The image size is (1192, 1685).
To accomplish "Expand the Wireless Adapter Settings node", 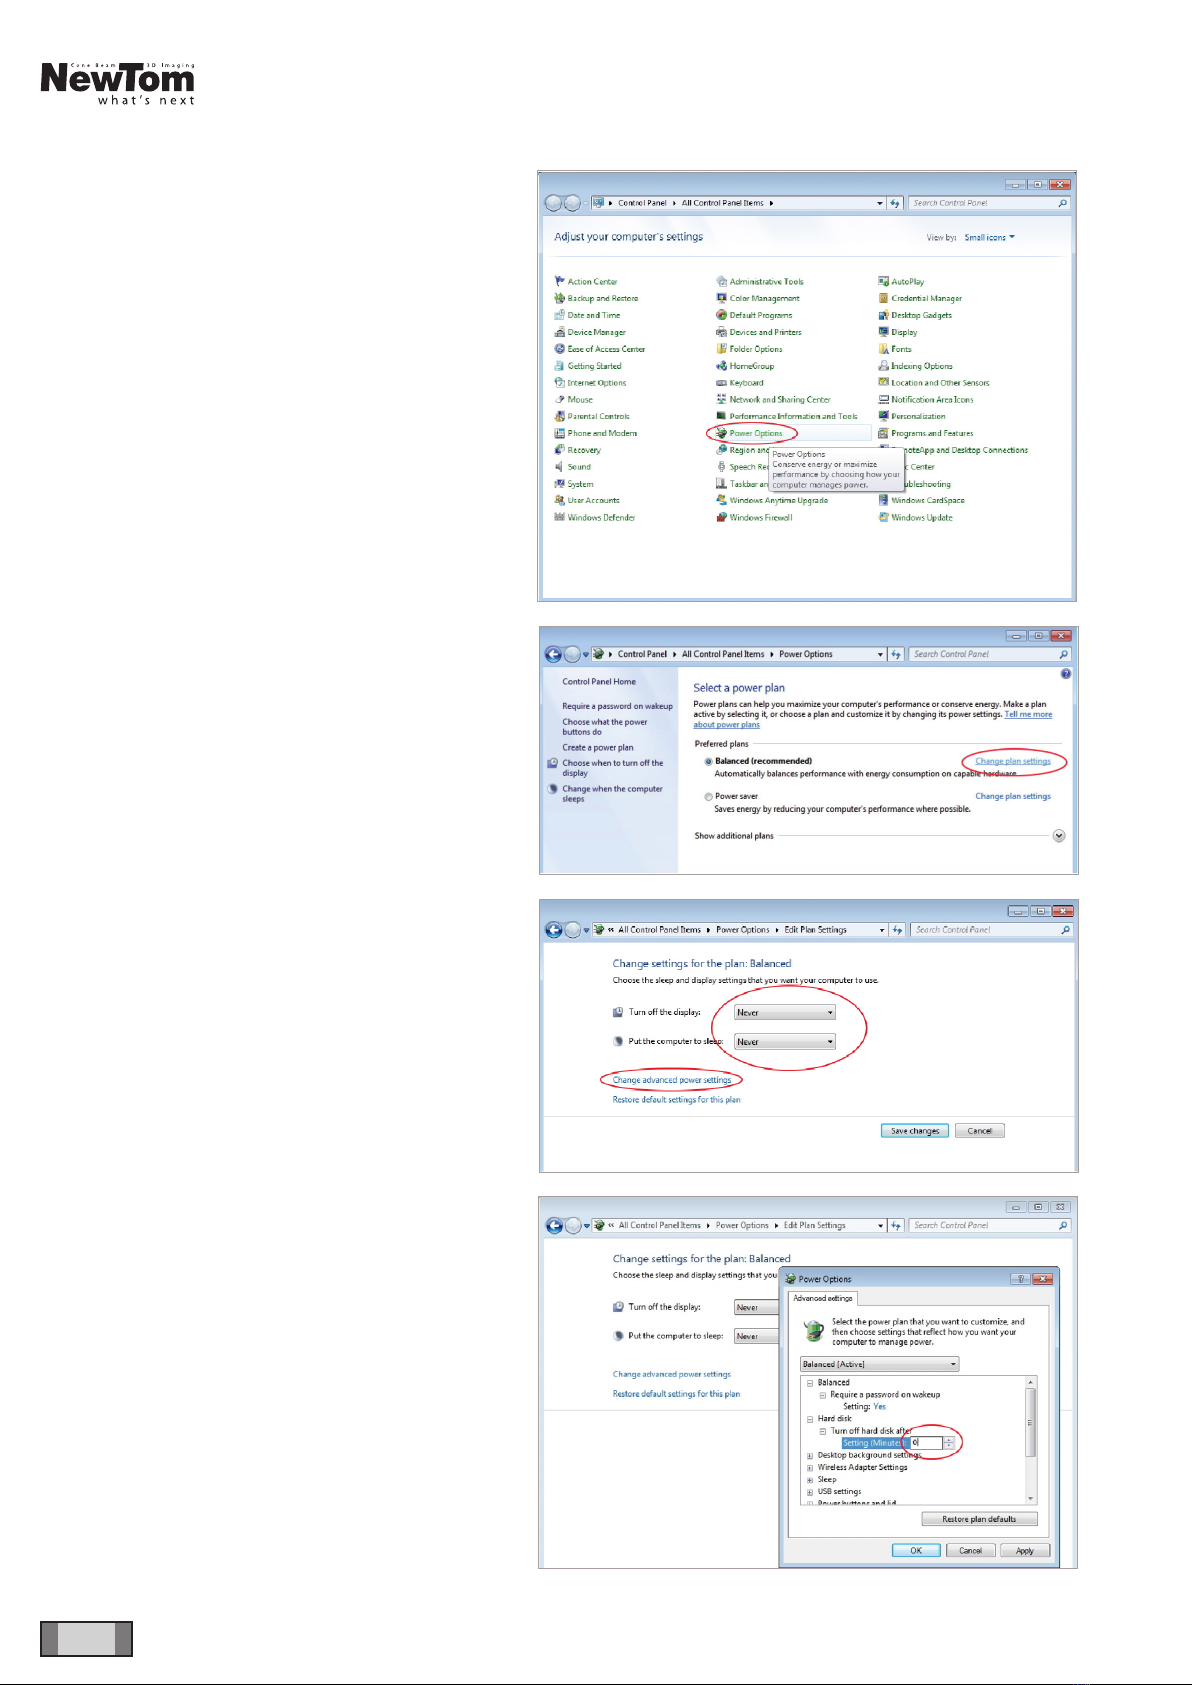I will click(x=809, y=1468).
